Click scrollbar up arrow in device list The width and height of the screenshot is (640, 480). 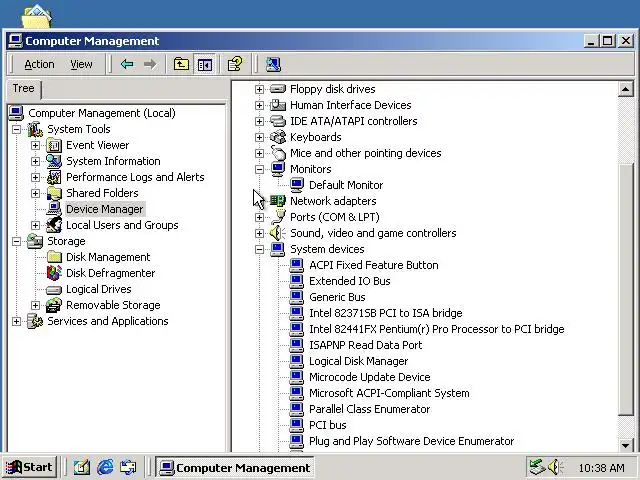(x=625, y=89)
